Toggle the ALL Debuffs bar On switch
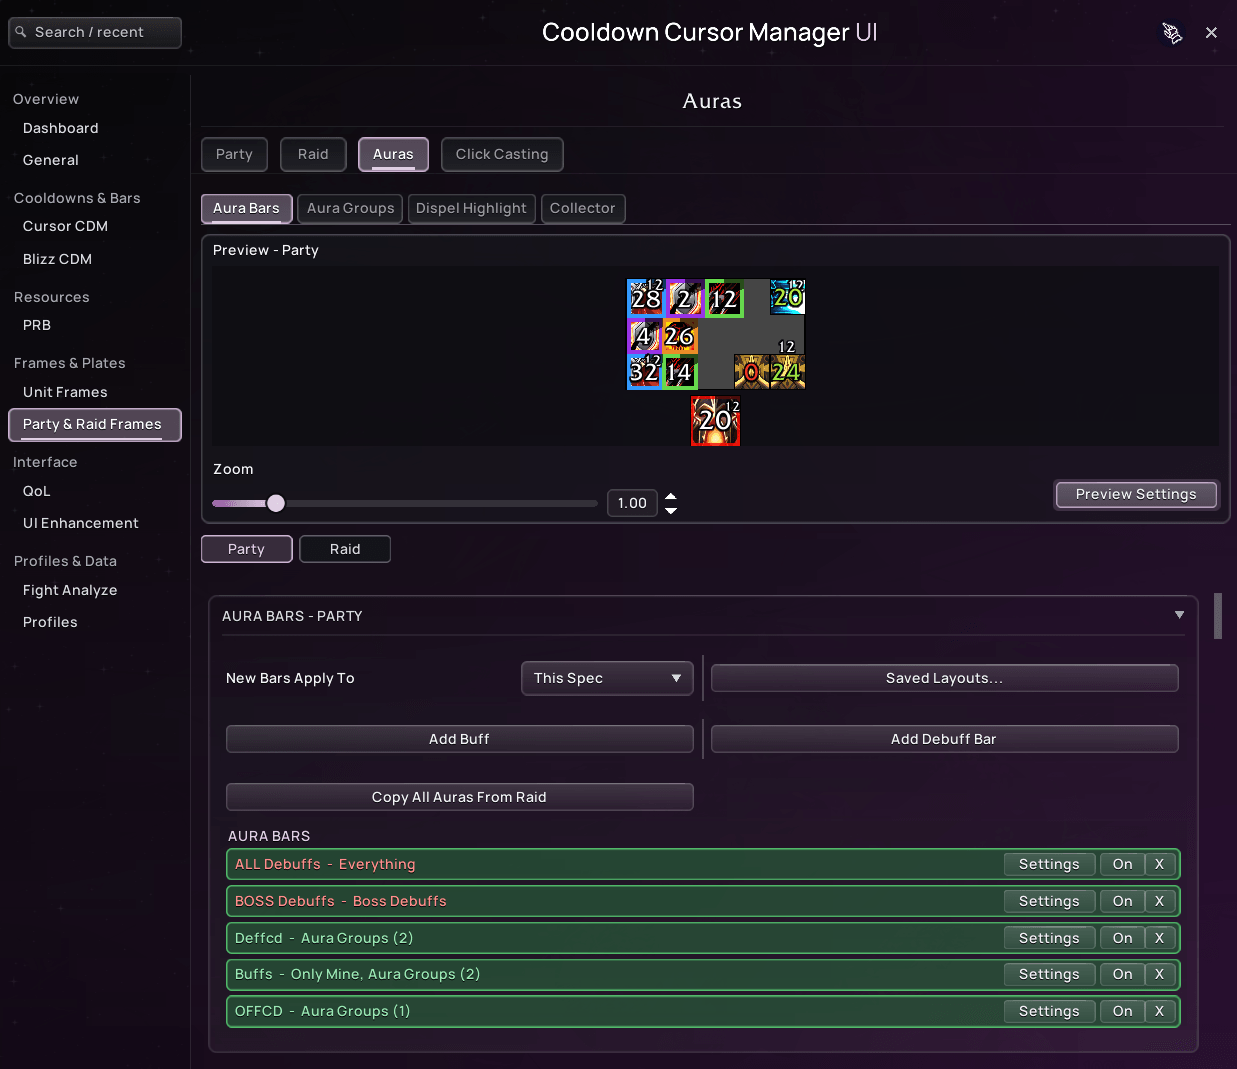The height and width of the screenshot is (1069, 1237). tap(1122, 864)
